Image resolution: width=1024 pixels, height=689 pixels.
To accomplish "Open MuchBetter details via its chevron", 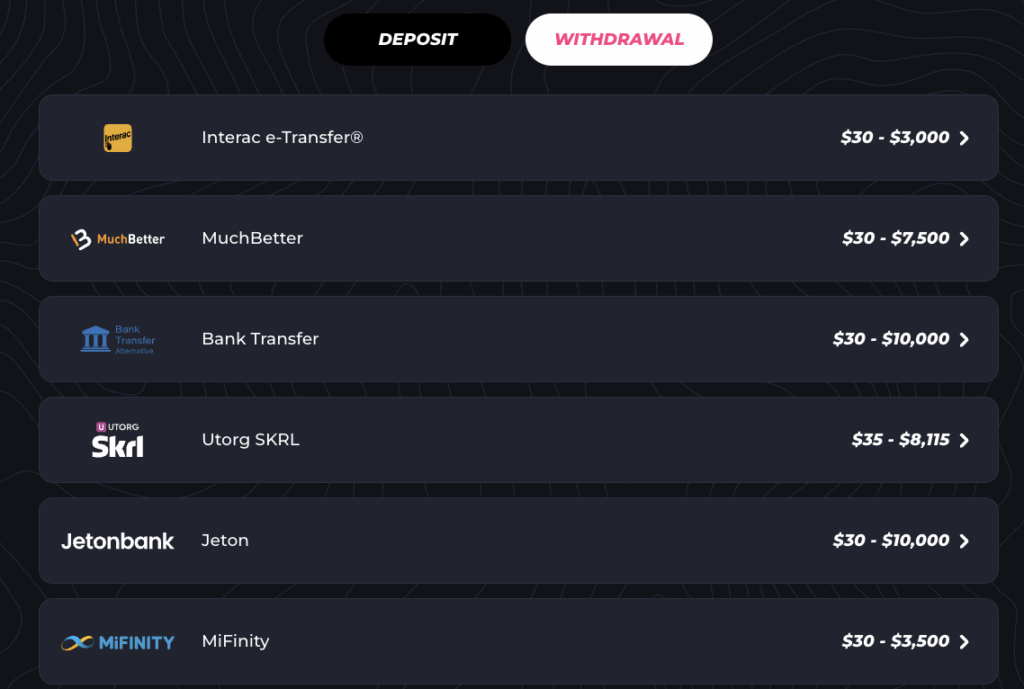I will (964, 239).
